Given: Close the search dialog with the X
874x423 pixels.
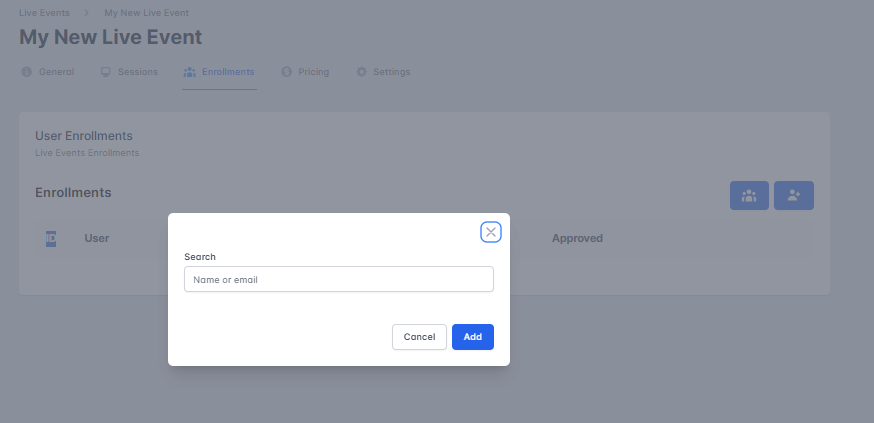Looking at the screenshot, I should [490, 232].
